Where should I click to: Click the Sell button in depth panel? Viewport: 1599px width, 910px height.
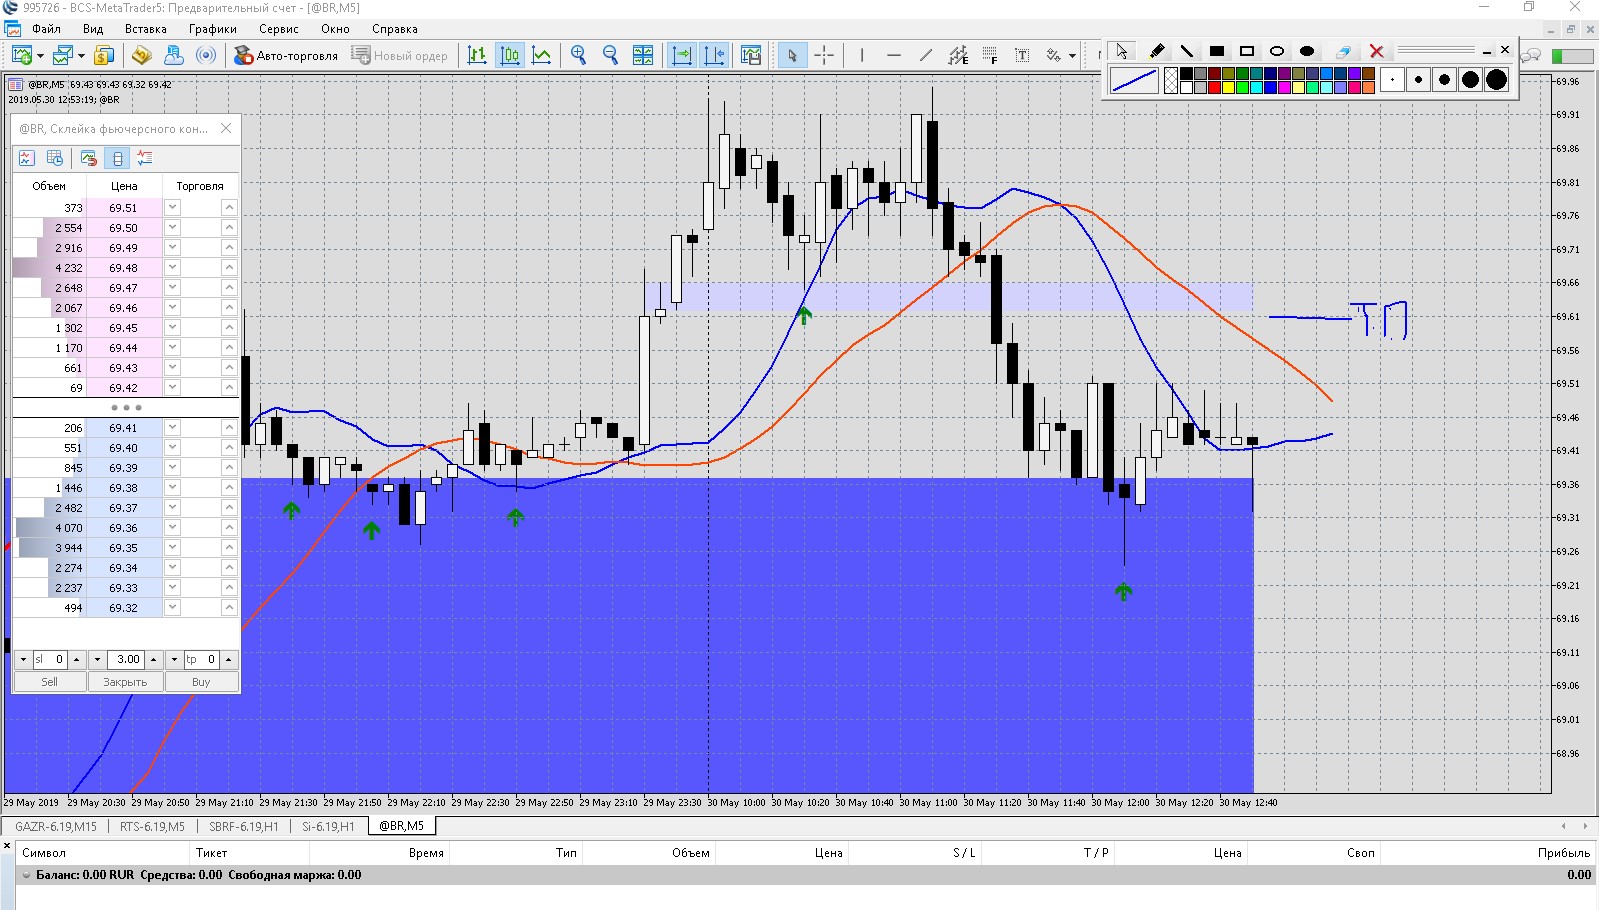(x=49, y=682)
